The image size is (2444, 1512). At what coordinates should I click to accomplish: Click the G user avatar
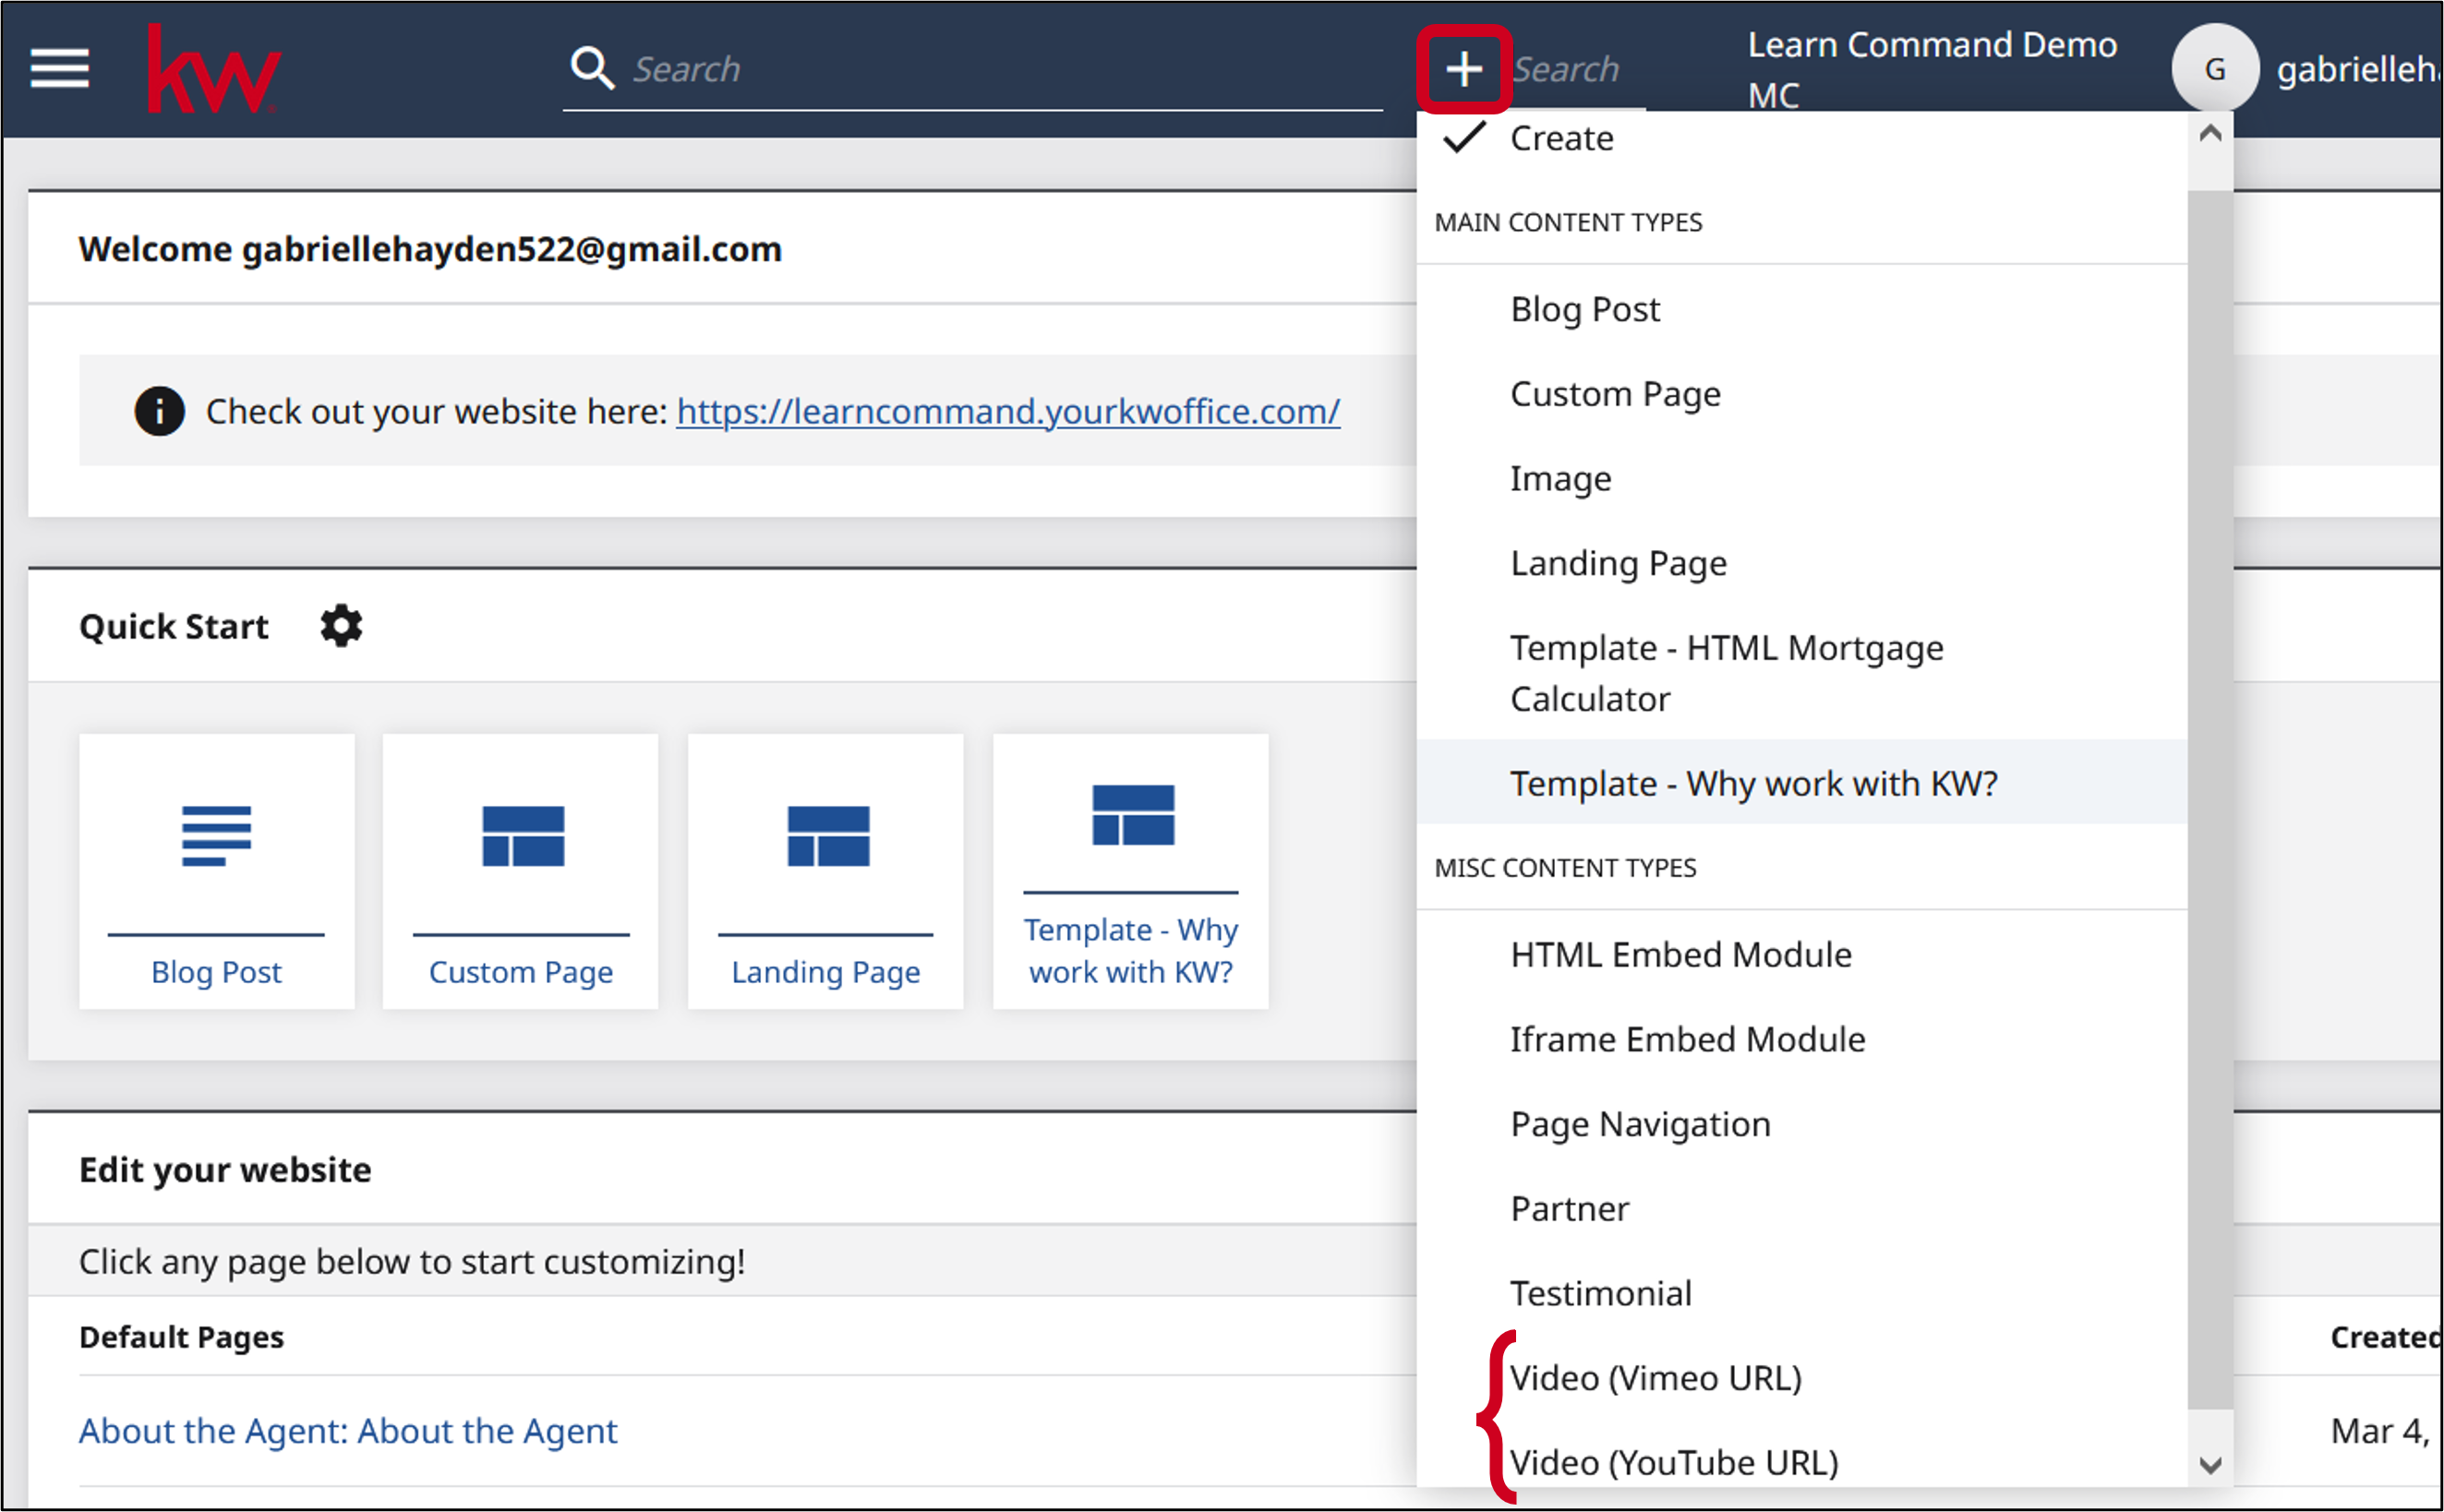coord(2215,68)
